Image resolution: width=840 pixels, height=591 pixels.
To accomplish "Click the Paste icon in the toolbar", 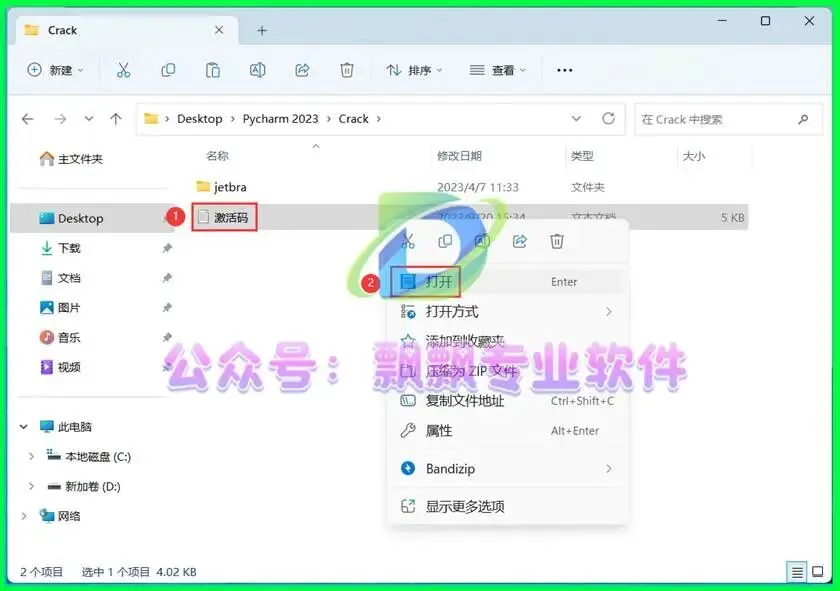I will pos(213,70).
